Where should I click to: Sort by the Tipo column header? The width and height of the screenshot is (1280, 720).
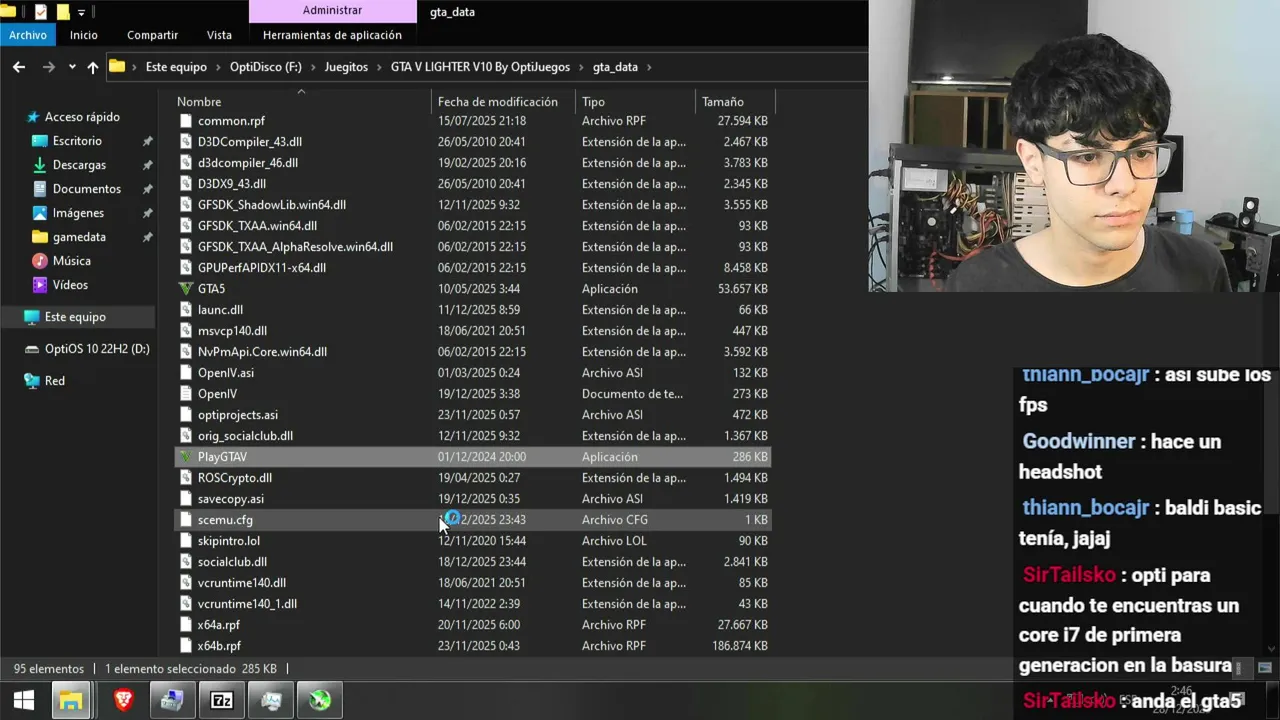coord(593,102)
